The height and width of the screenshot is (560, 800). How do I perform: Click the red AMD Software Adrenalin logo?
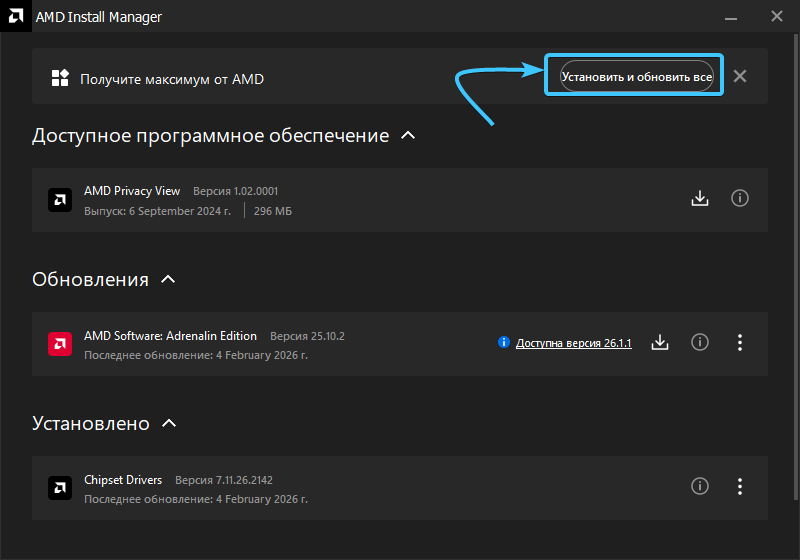click(60, 344)
